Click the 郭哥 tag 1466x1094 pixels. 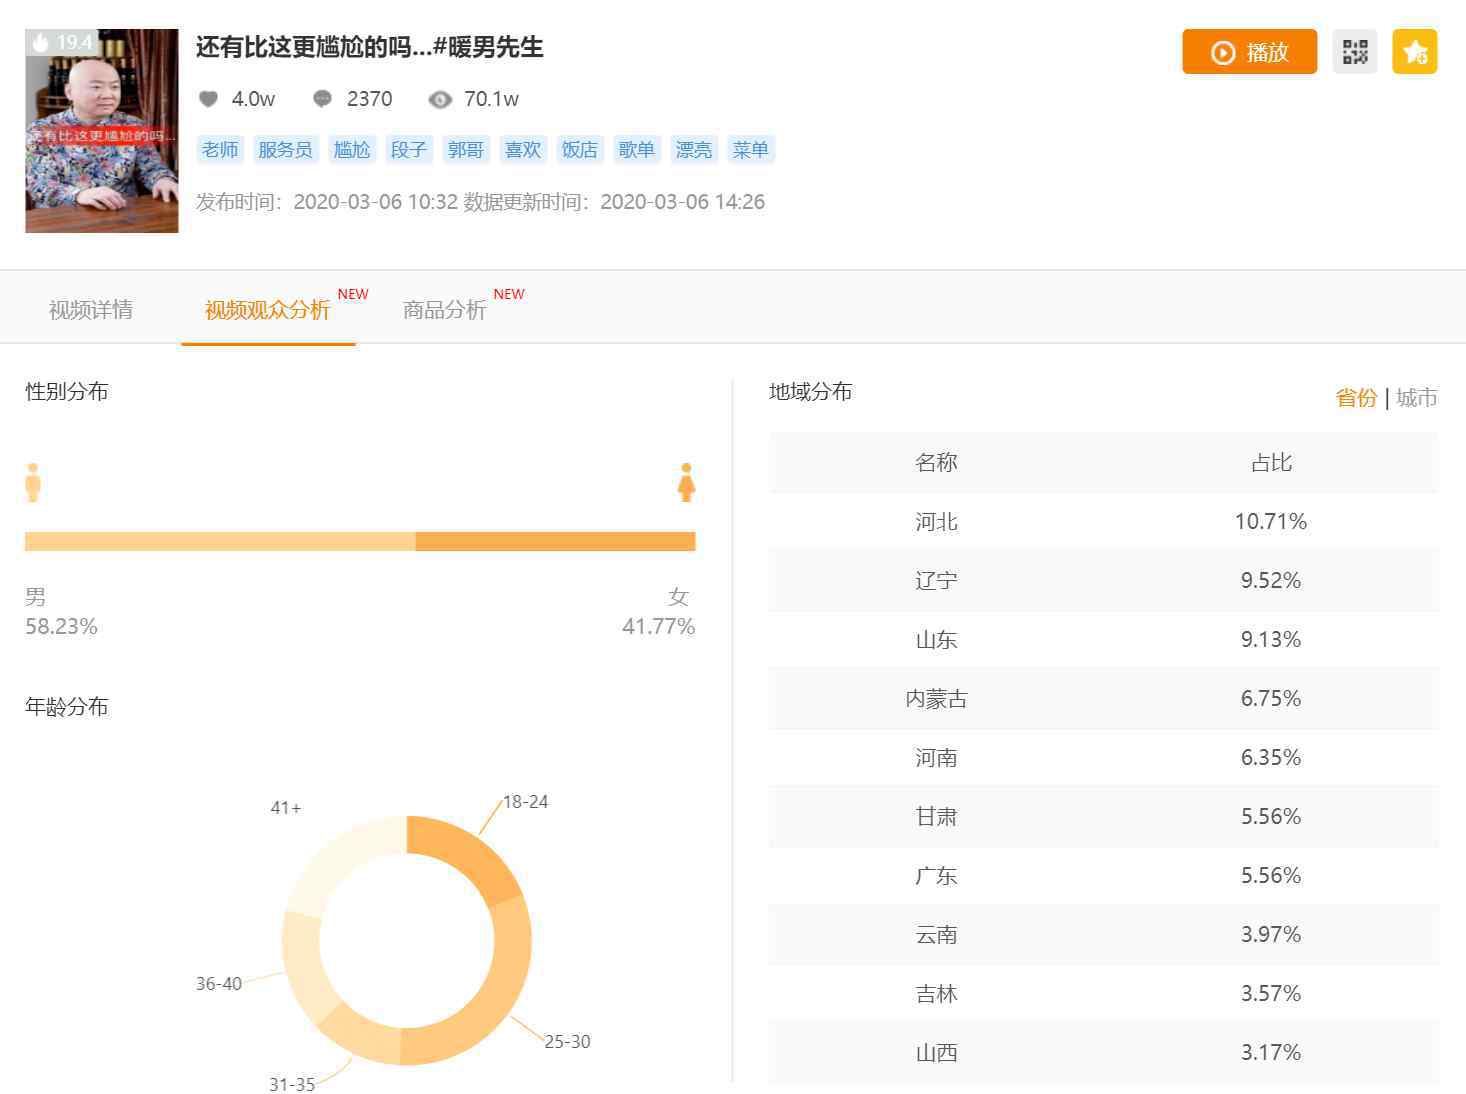pyautogui.click(x=466, y=150)
